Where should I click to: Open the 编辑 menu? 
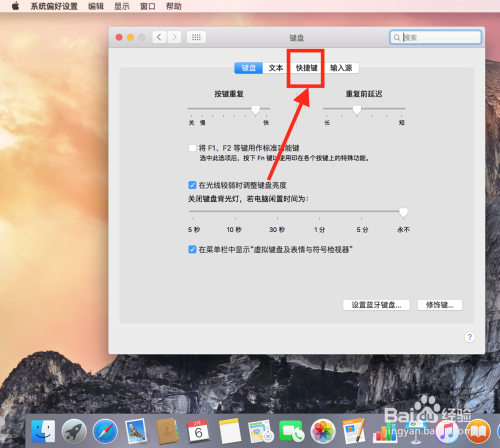click(x=96, y=6)
